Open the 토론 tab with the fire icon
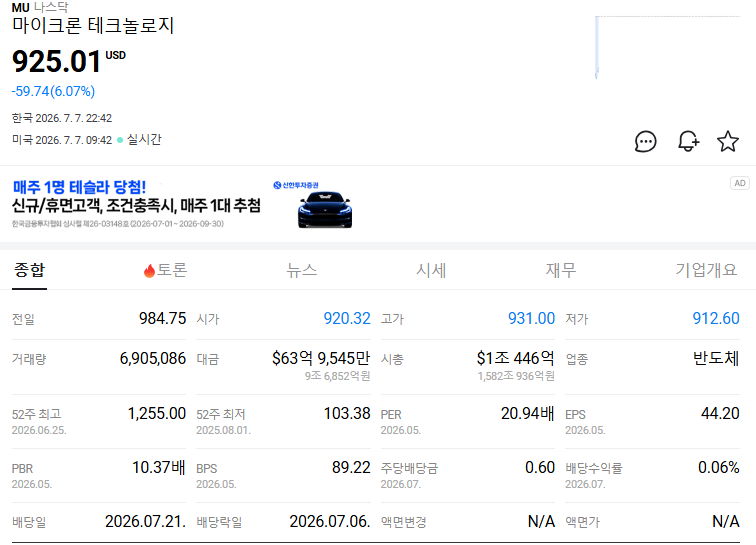Viewport: 756px width, 545px height. [x=165, y=270]
